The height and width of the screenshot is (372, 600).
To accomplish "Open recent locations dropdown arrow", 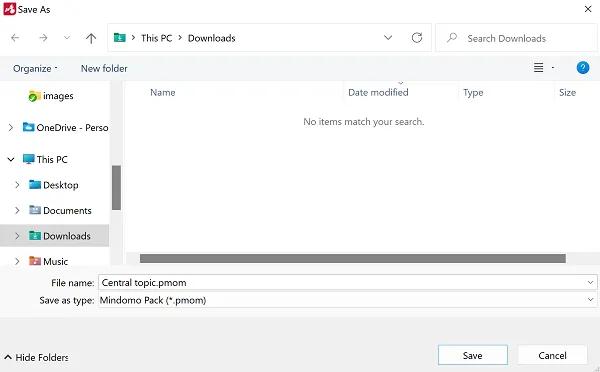I will (67, 38).
